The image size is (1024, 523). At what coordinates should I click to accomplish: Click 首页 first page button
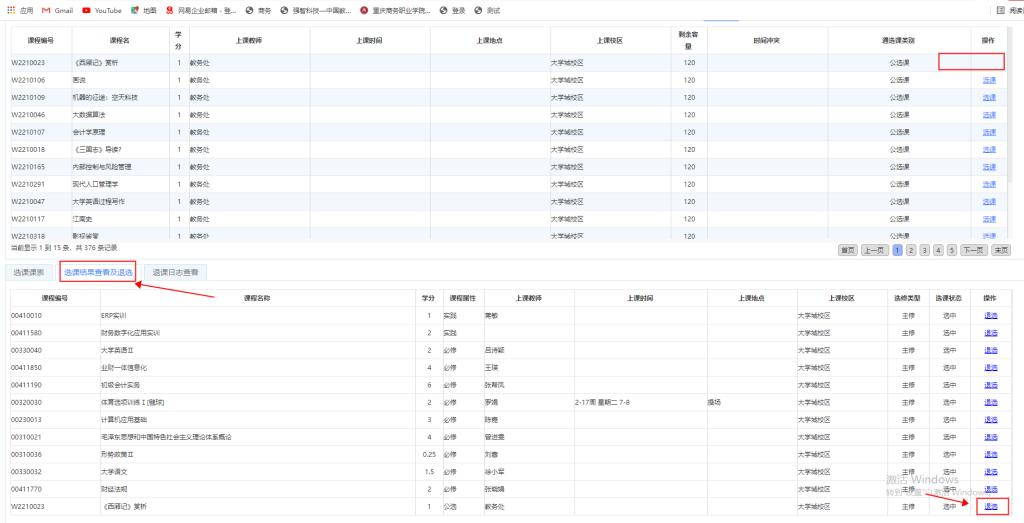coord(847,250)
